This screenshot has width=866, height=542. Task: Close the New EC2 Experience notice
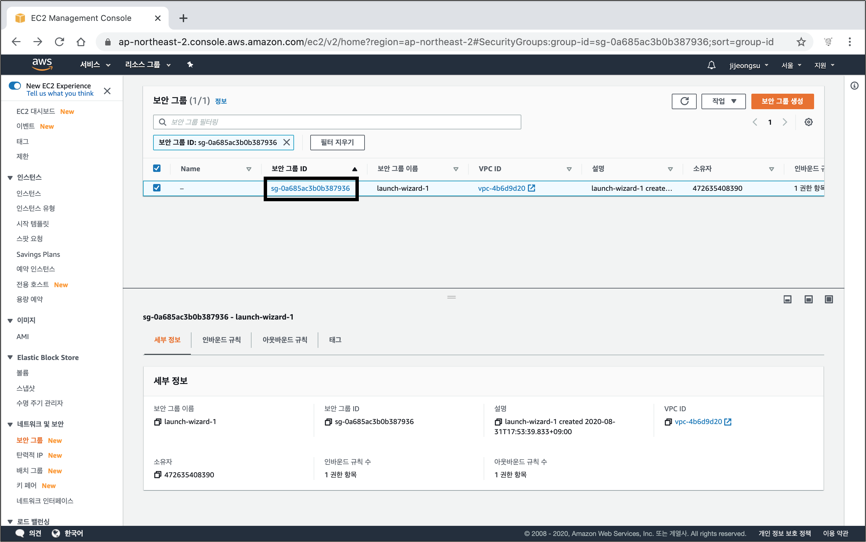[107, 91]
